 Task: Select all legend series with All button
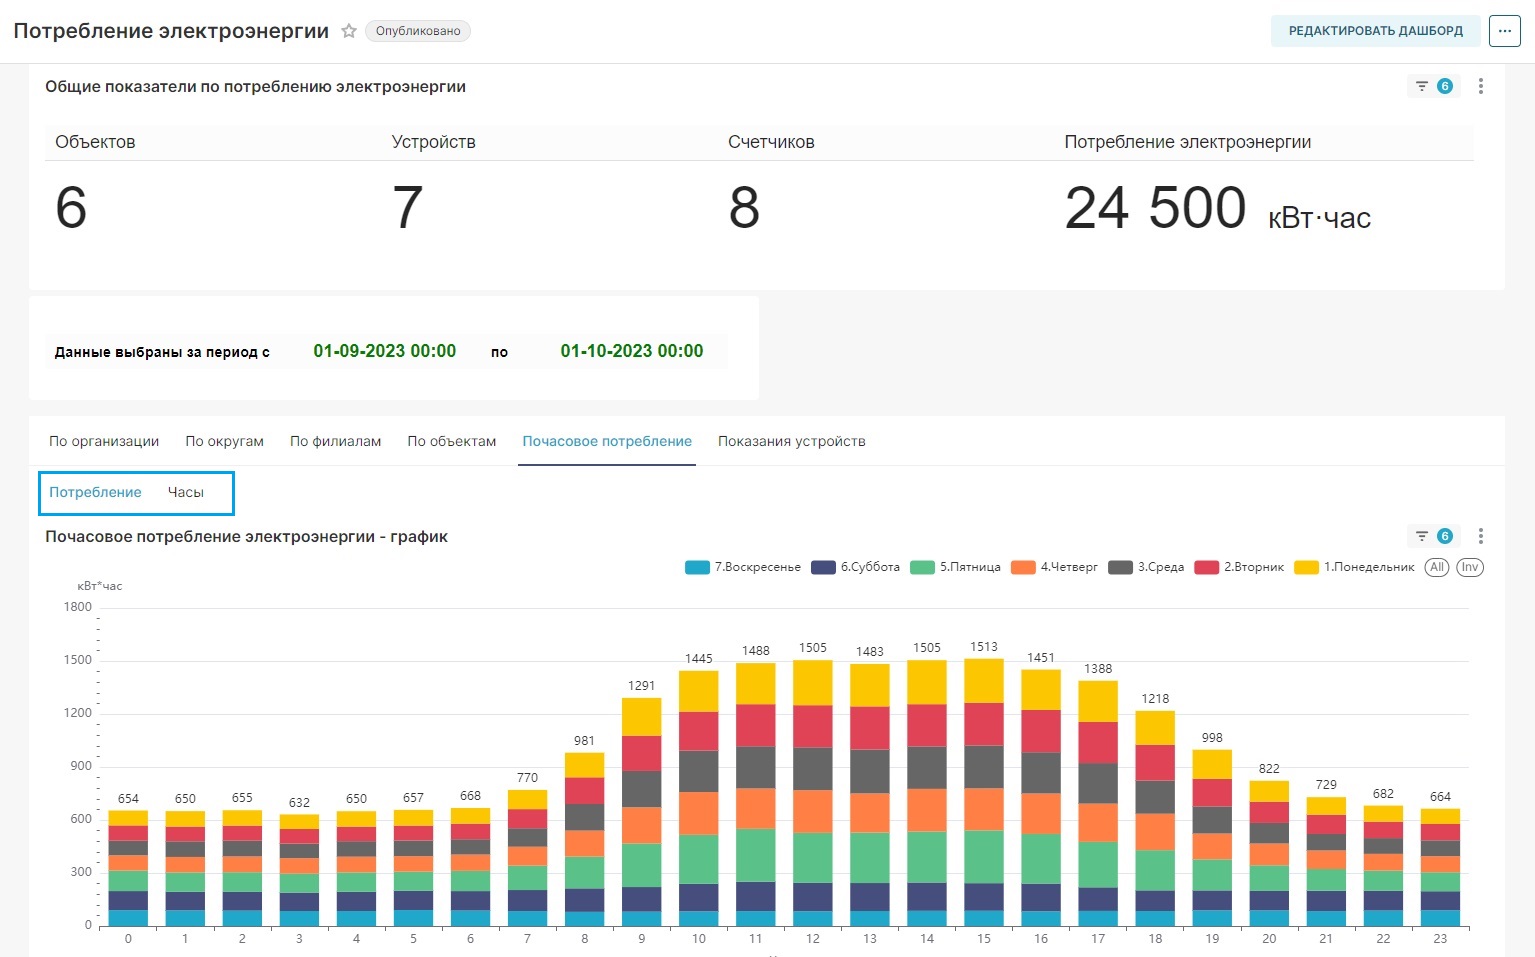tap(1437, 567)
